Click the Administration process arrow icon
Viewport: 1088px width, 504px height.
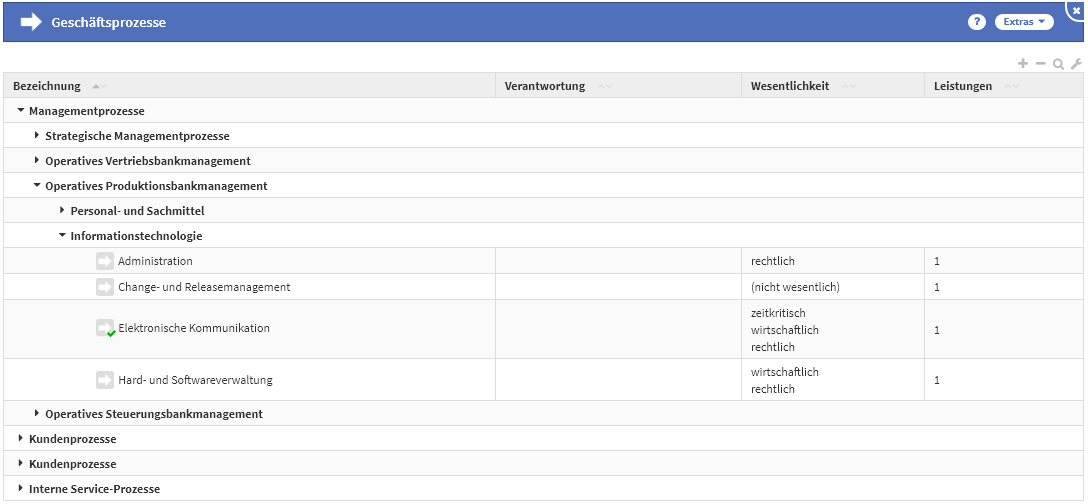105,261
